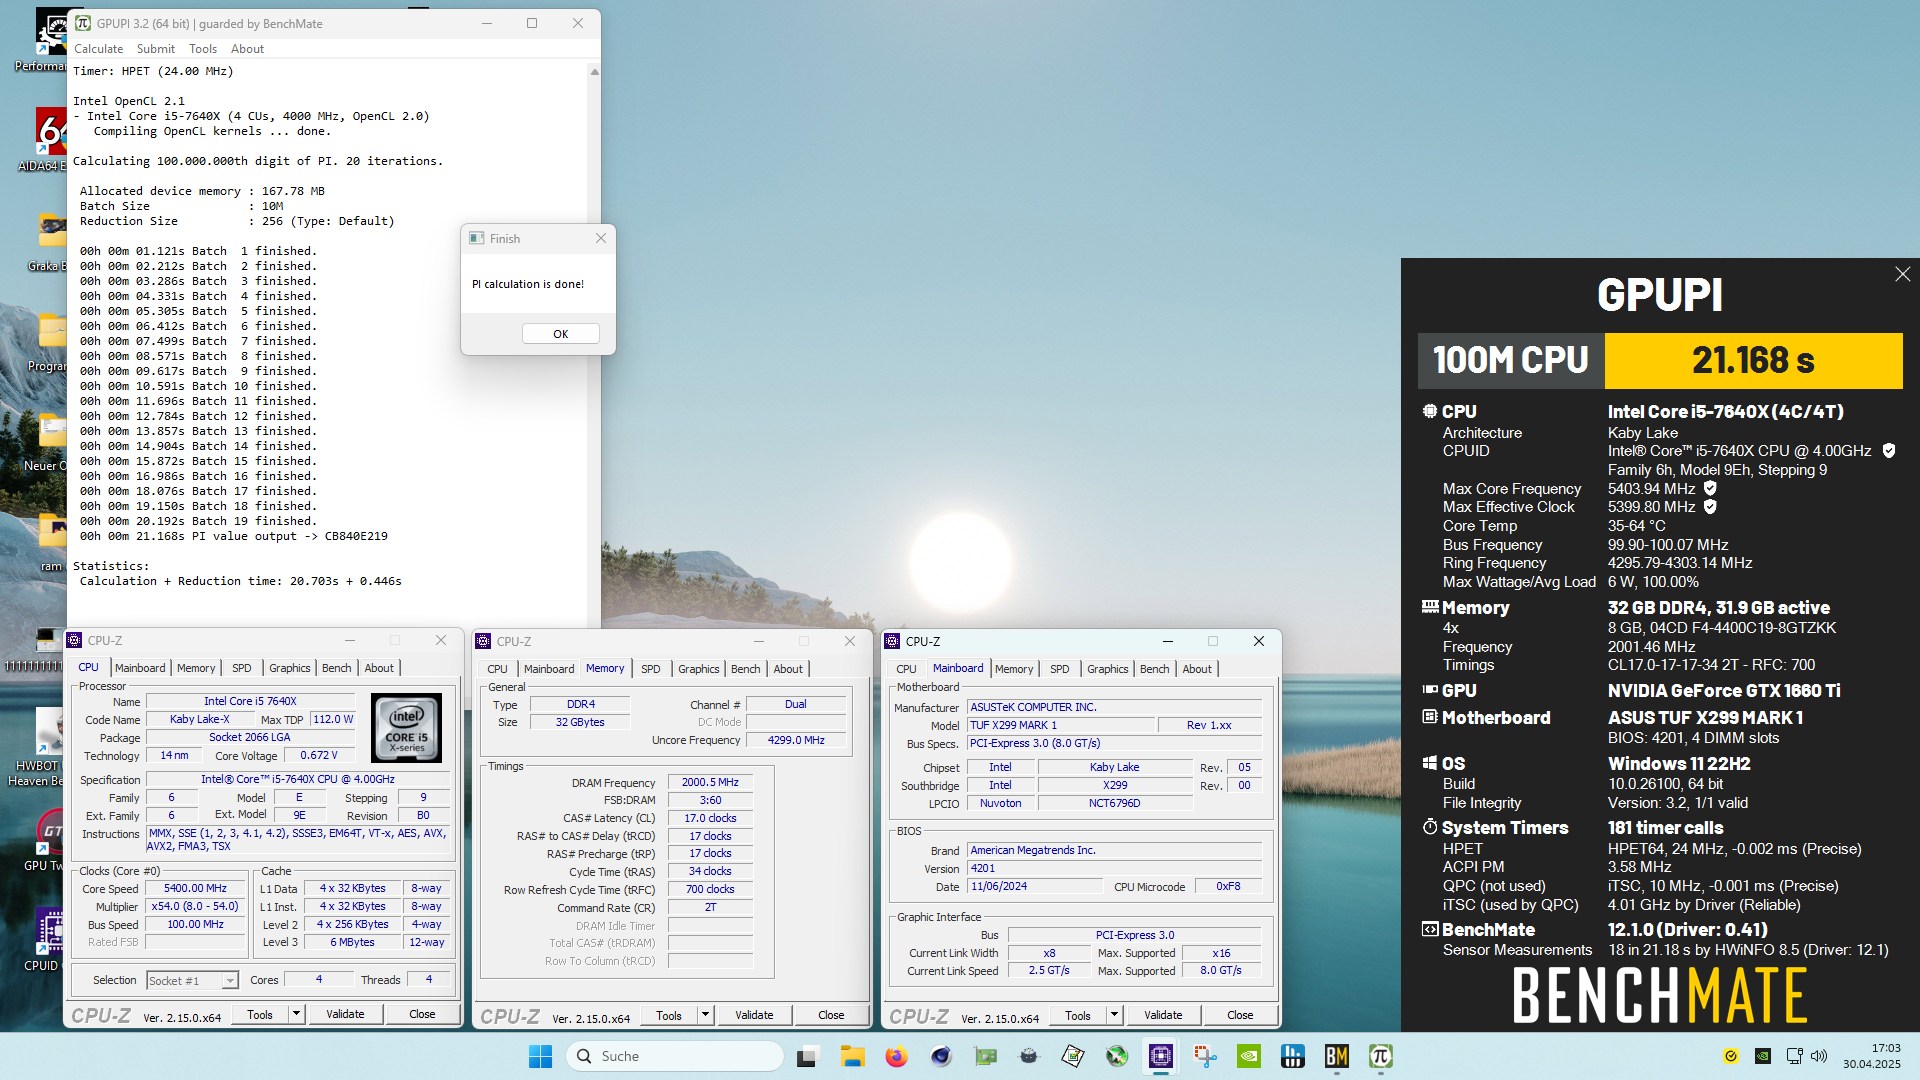Screen dimensions: 1920x1080
Task: Launch the Snipping Tool from the taskbar
Action: click(1205, 1056)
